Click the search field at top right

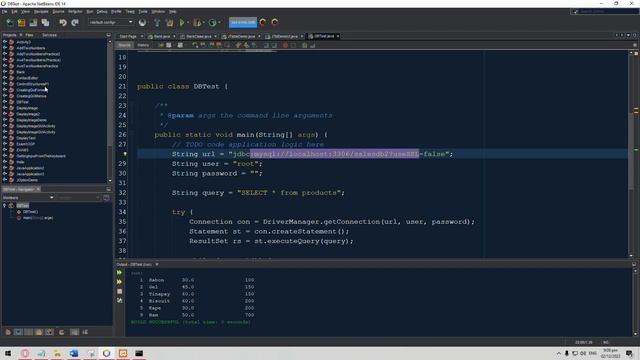(x=604, y=11)
